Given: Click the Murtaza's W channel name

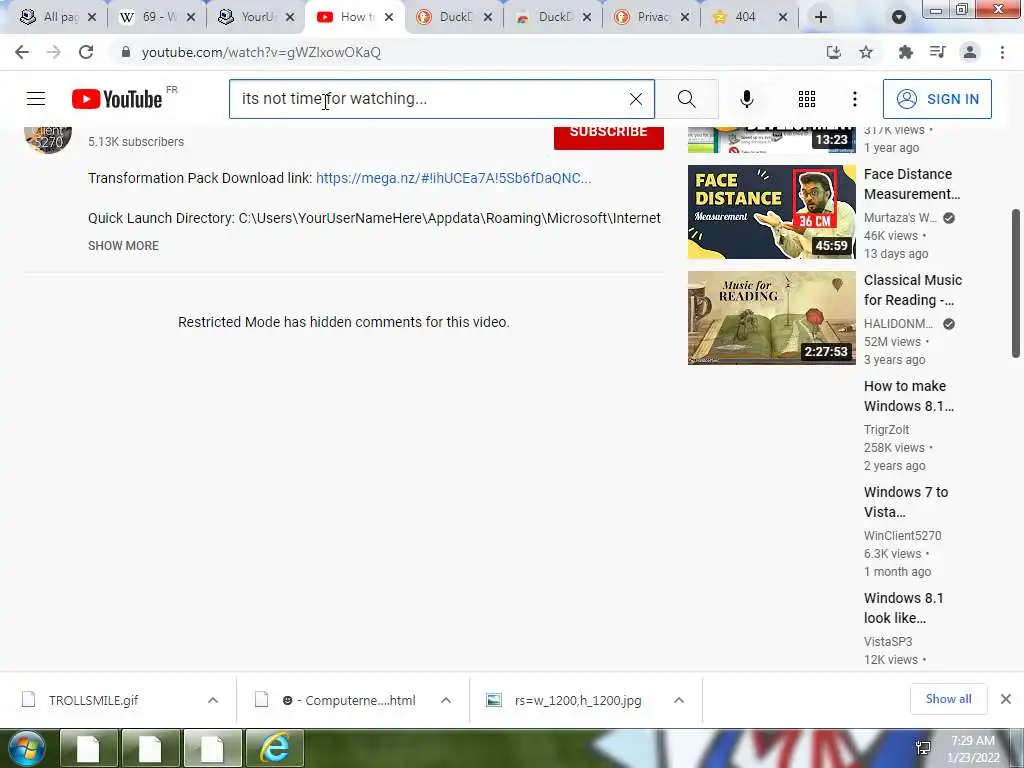Looking at the screenshot, I should tap(900, 218).
